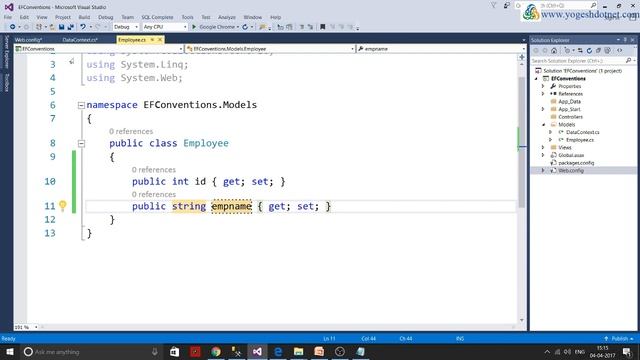Click the Home icon in Solution Explorer
Screen dimensions: 640x360
[x=554, y=51]
